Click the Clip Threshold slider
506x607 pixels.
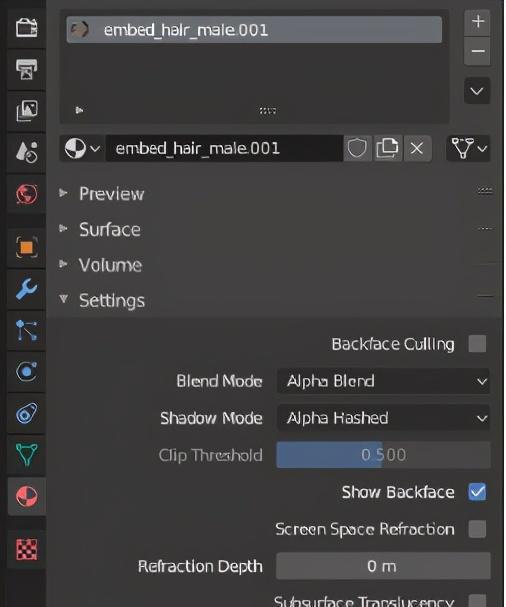click(x=383, y=455)
